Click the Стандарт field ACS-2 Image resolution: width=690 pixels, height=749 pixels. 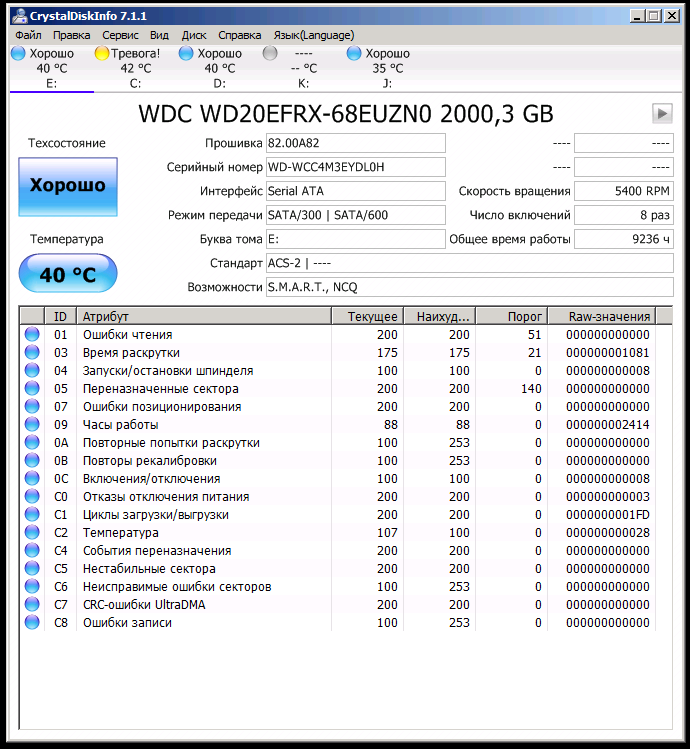(470, 263)
